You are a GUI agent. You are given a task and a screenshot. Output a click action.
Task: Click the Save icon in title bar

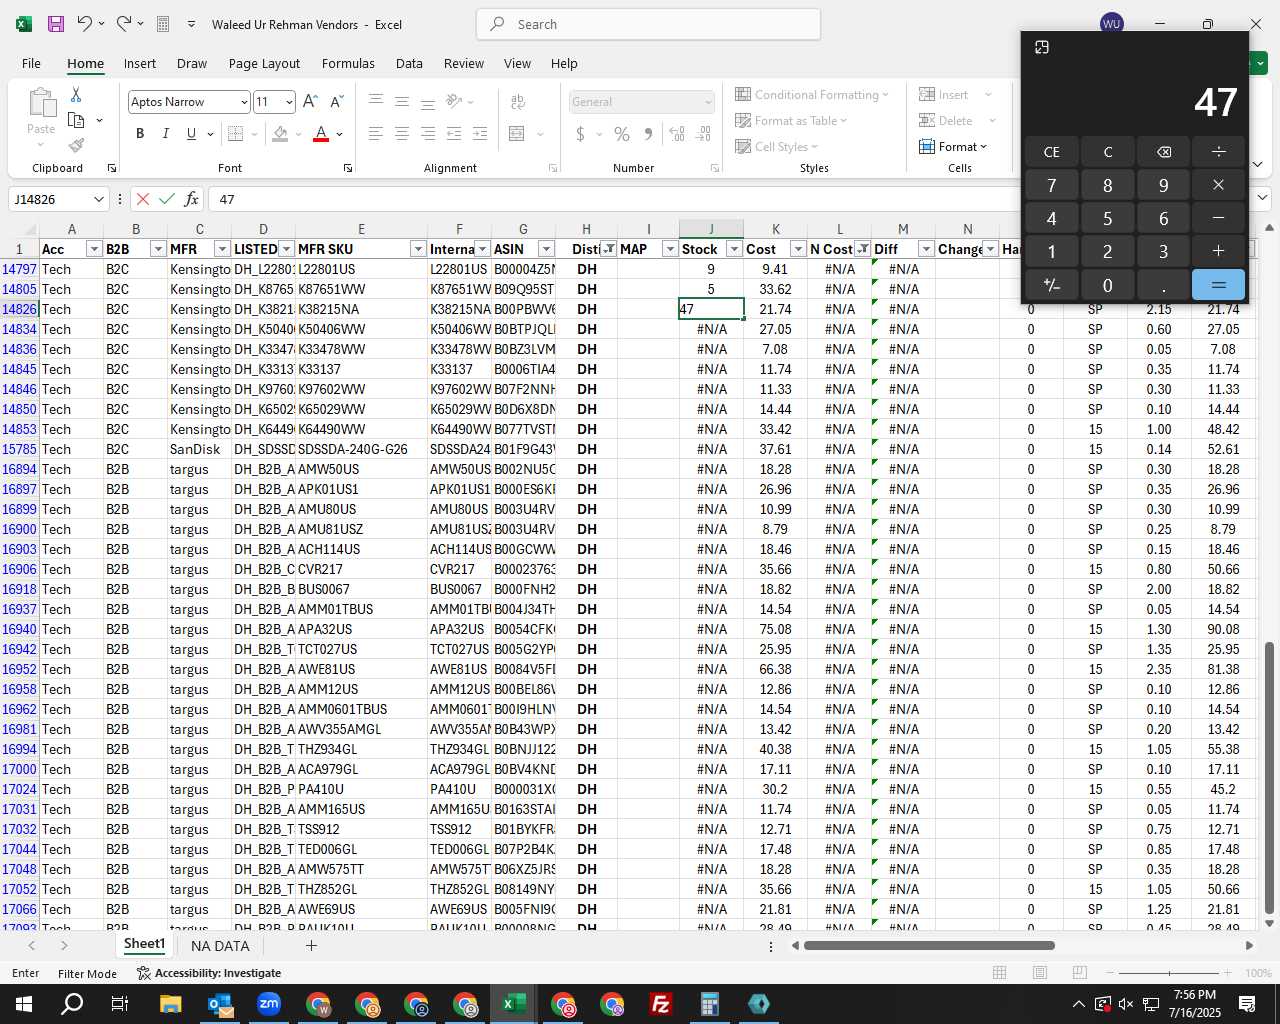click(56, 24)
